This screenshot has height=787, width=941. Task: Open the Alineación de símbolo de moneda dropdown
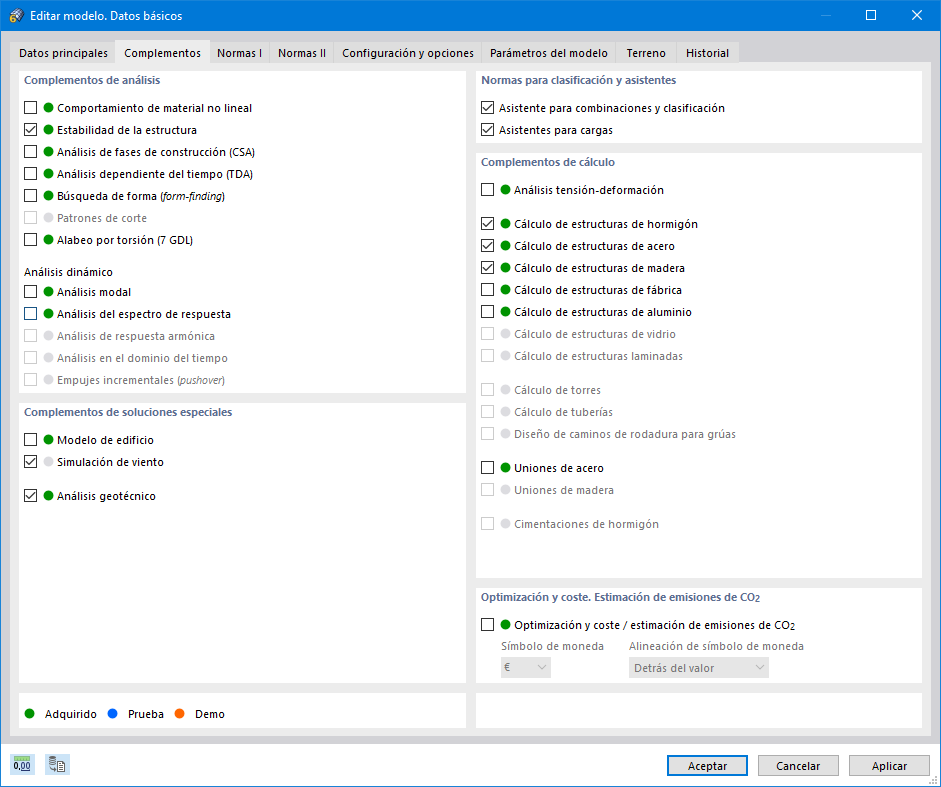[698, 666]
